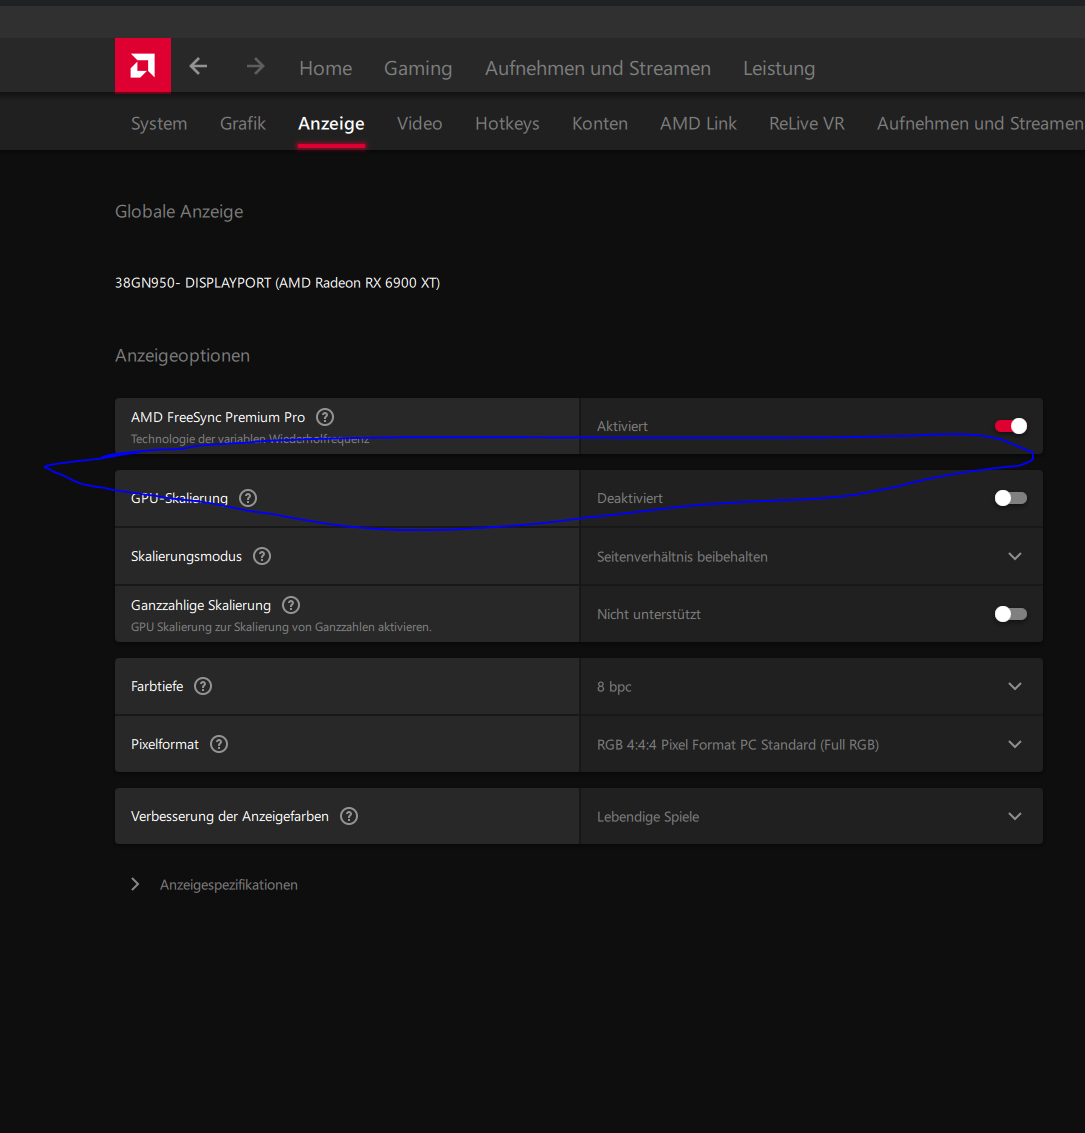
Task: Select the Anzeige tab
Action: pyautogui.click(x=332, y=124)
